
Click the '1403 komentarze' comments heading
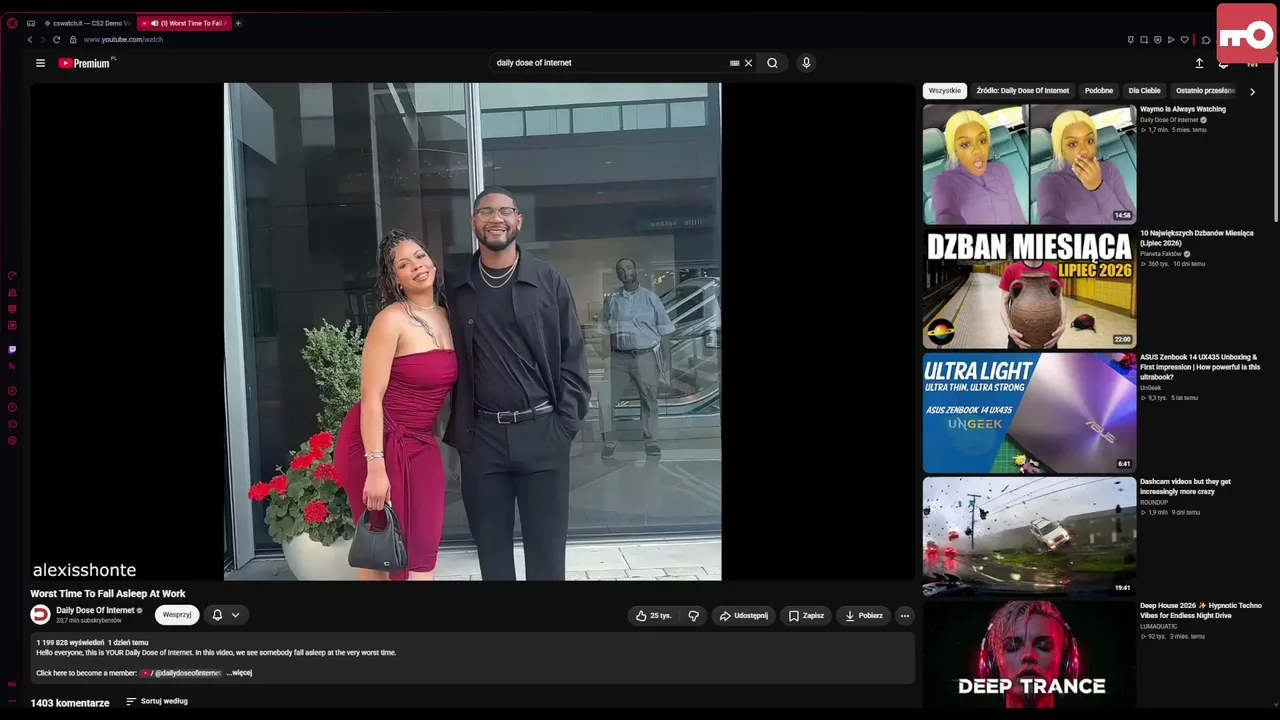pyautogui.click(x=70, y=703)
